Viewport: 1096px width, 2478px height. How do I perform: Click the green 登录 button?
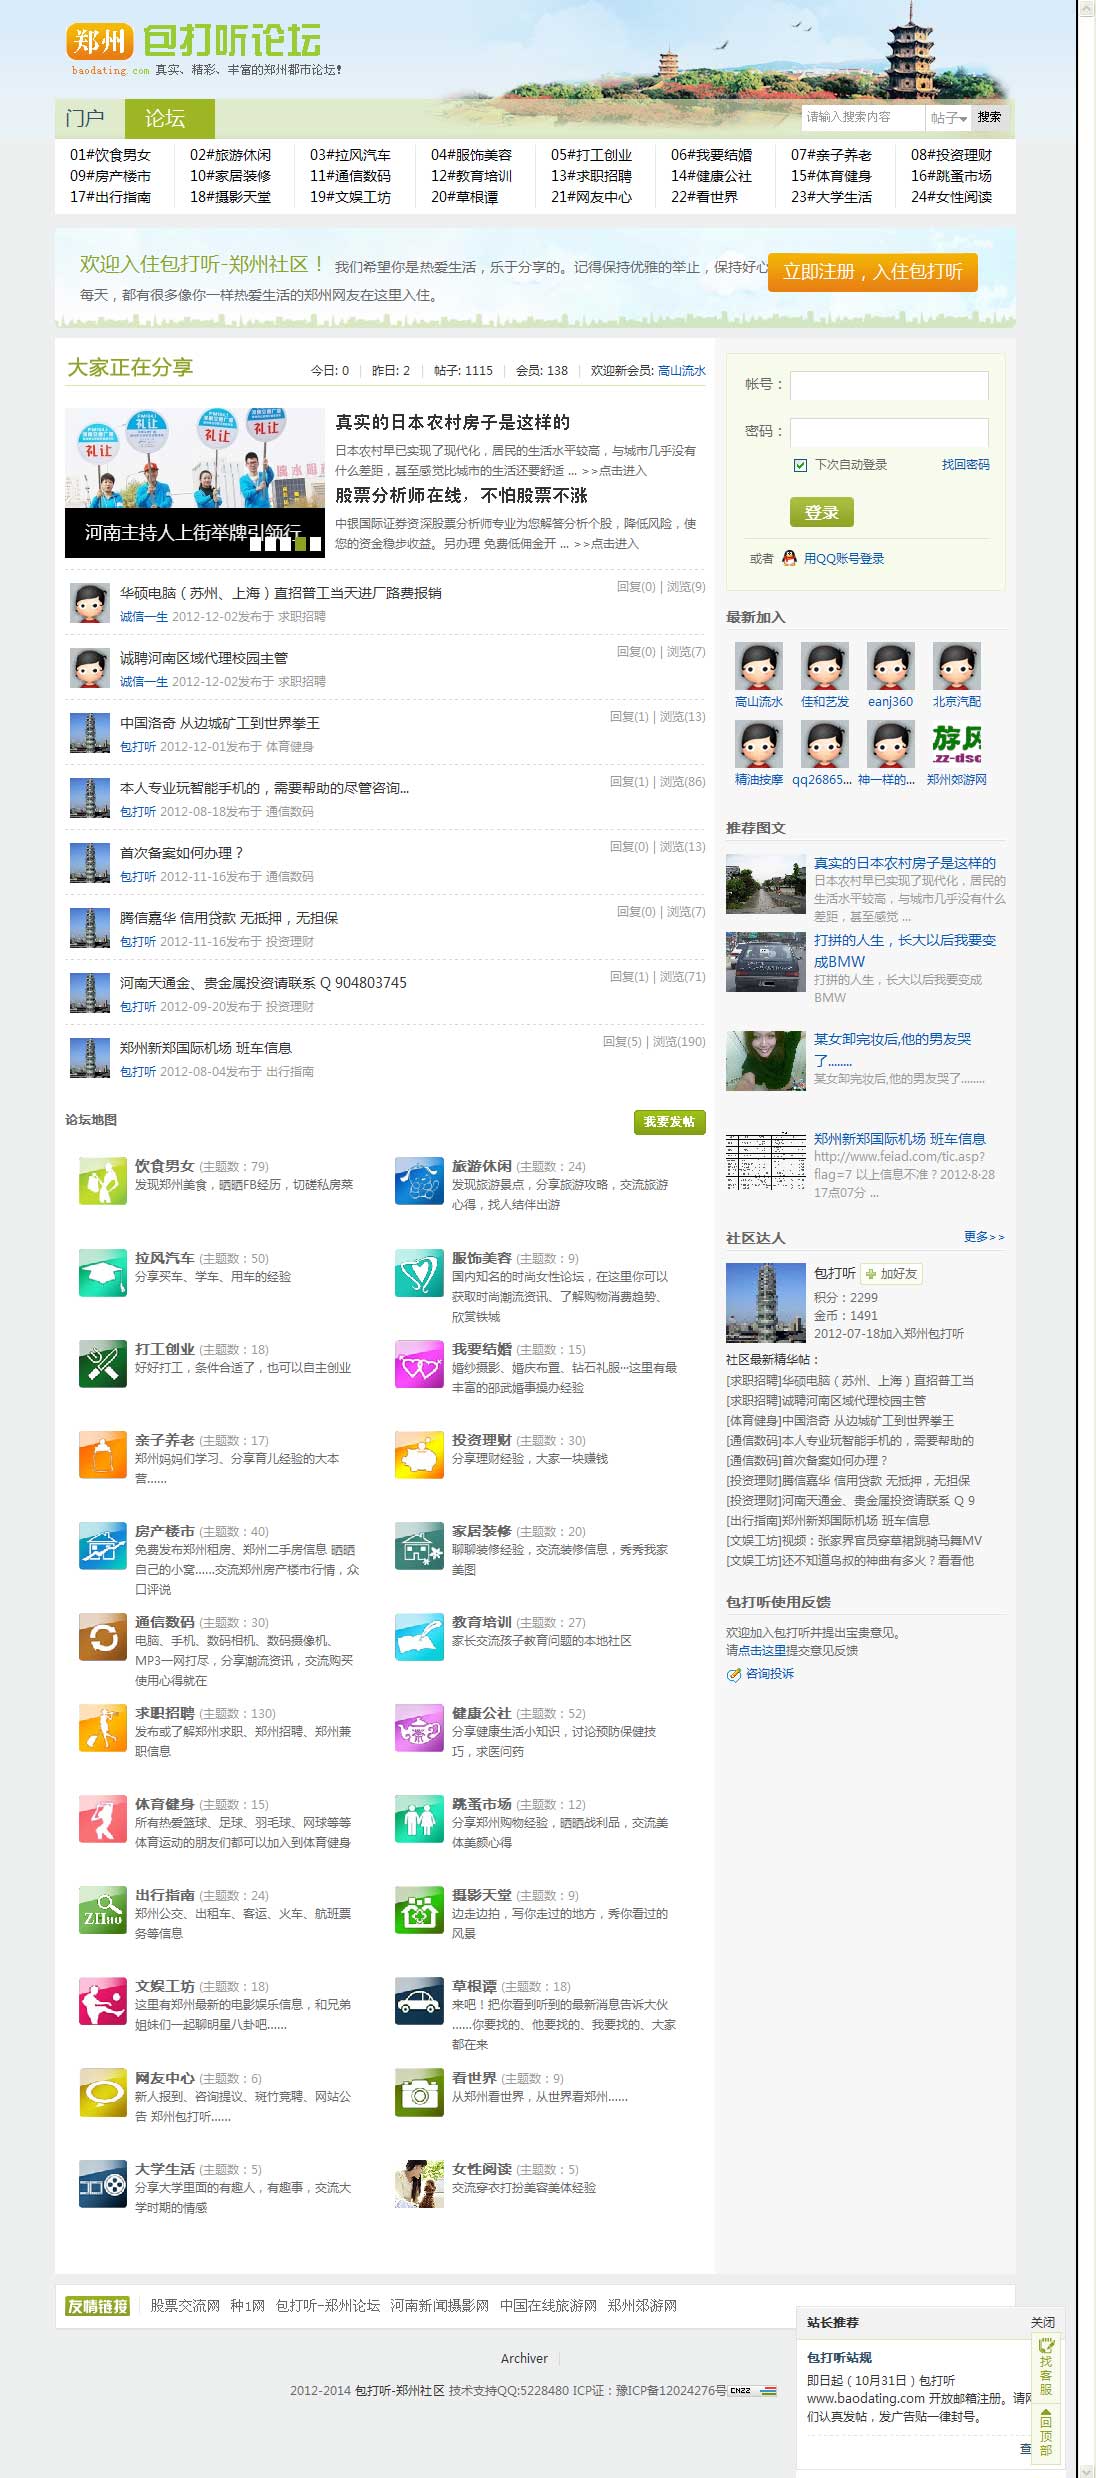tap(822, 512)
